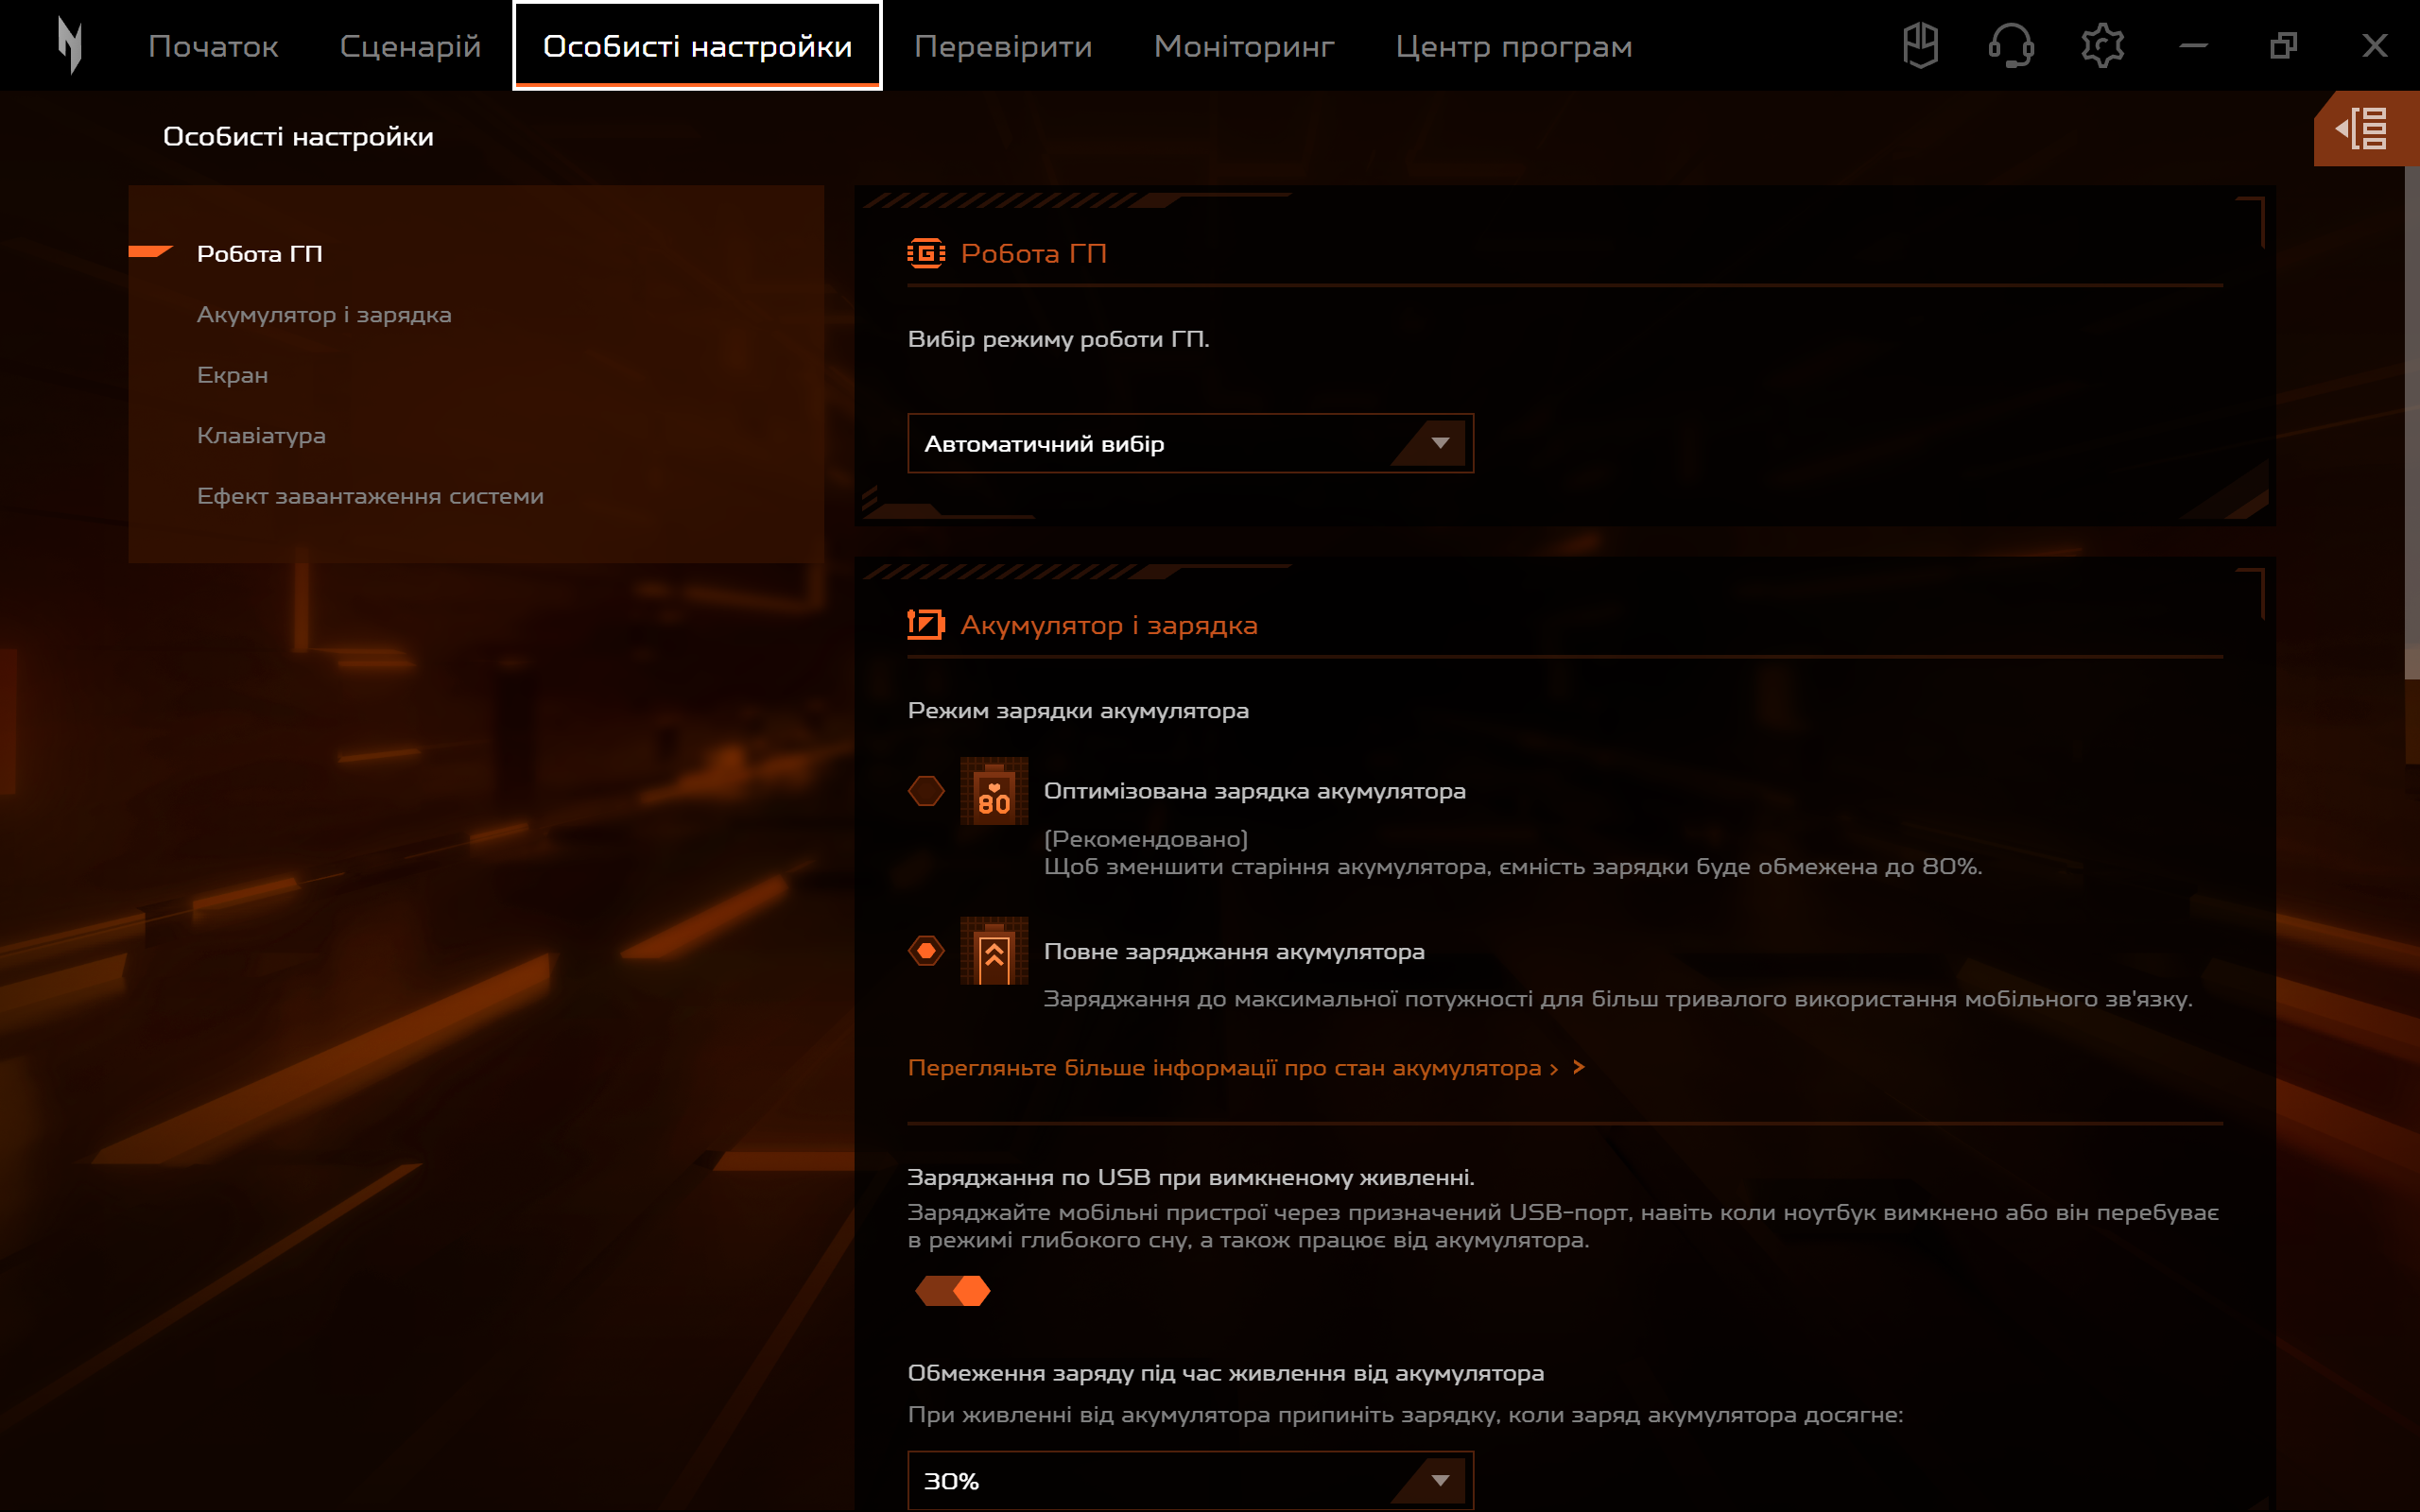Click the full battery charging icon

coord(995,952)
